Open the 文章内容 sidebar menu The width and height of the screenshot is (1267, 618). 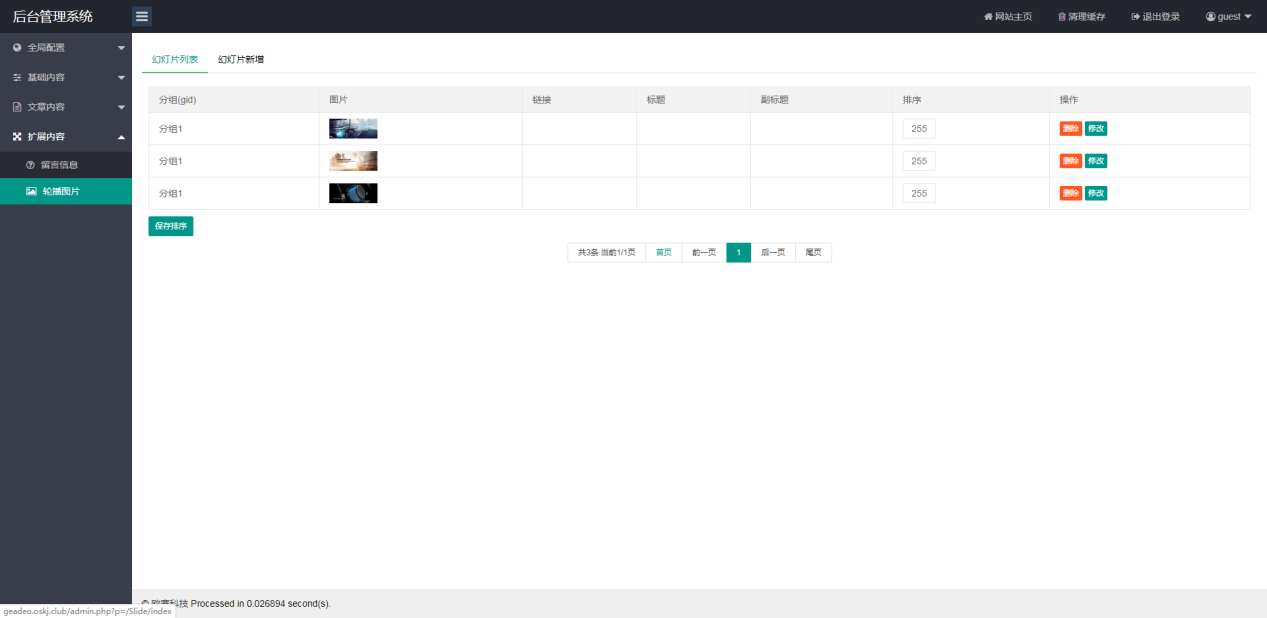(66, 107)
